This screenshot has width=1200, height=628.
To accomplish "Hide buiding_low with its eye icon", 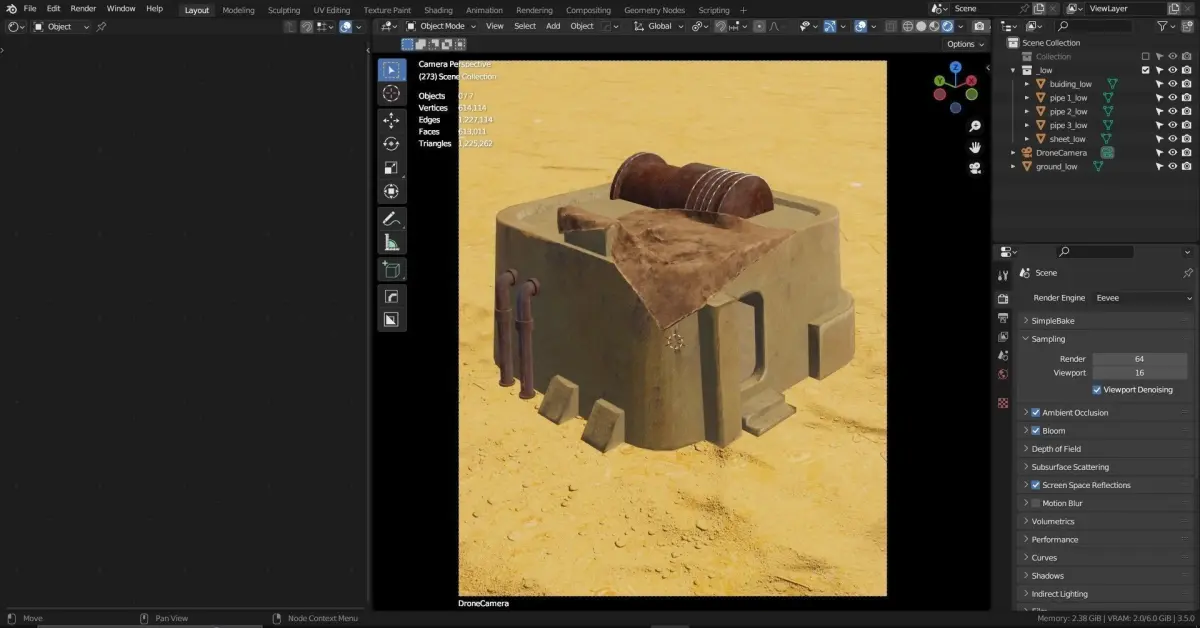I will pyautogui.click(x=1172, y=84).
